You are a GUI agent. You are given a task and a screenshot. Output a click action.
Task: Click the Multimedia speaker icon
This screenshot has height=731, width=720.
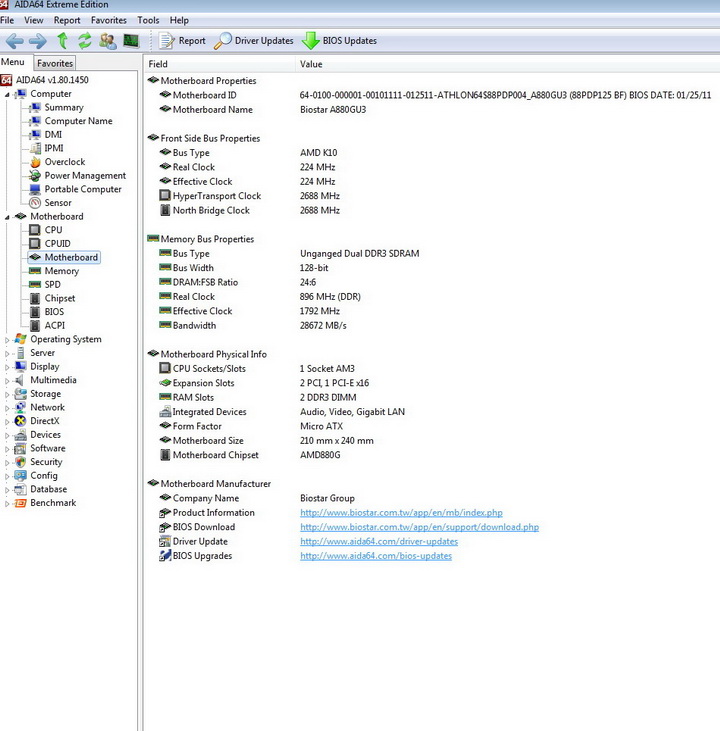pos(21,380)
